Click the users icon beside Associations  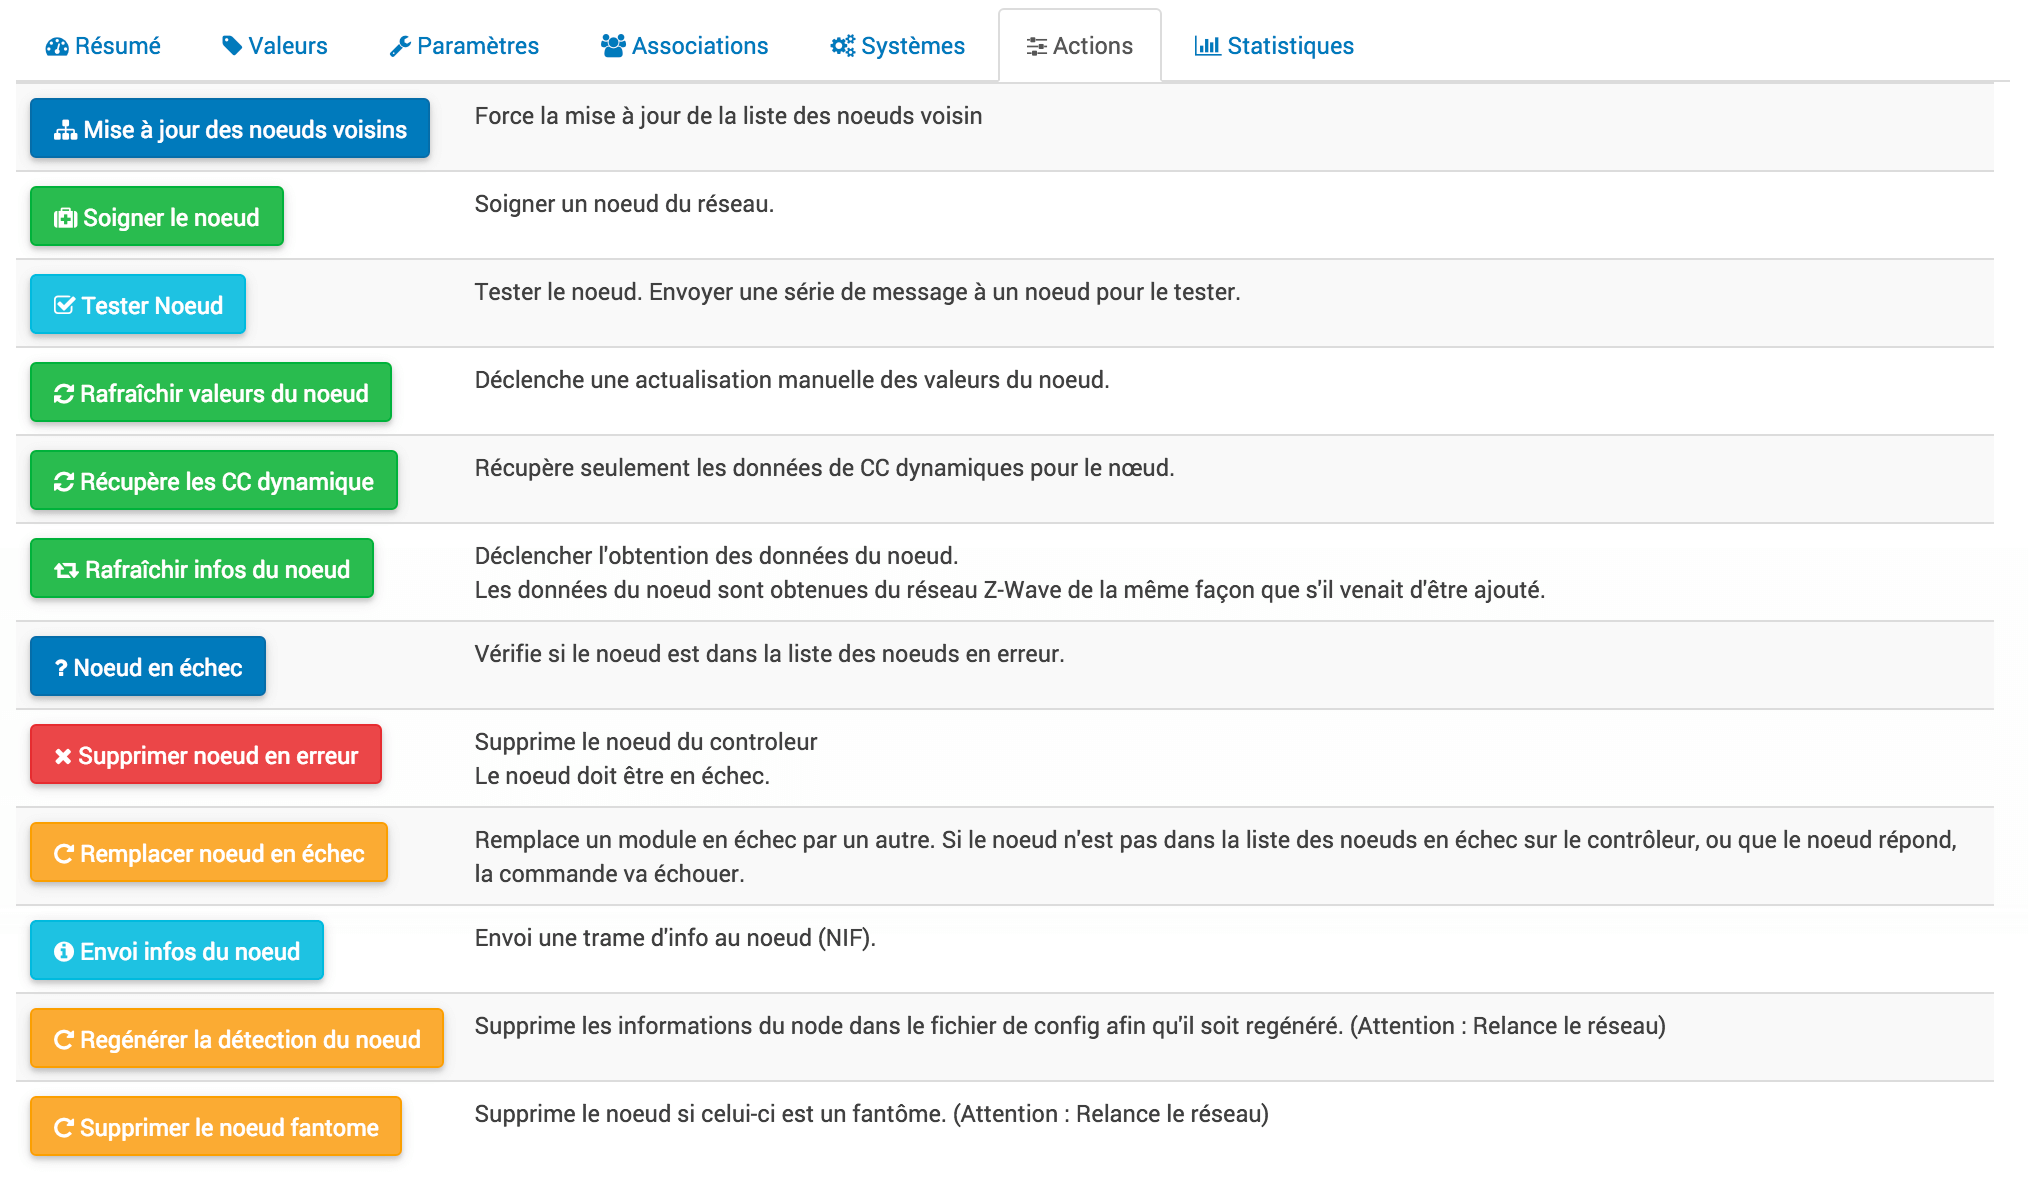pos(613,46)
